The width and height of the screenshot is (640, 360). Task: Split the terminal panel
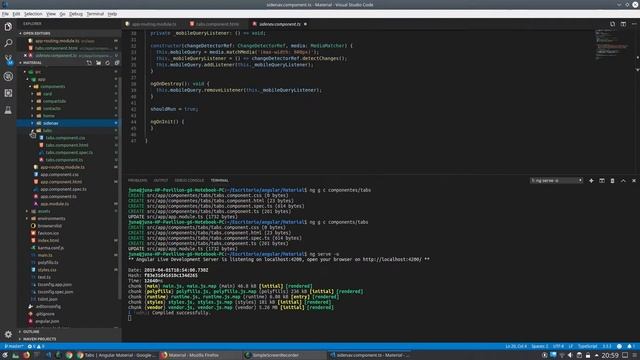tap(602, 180)
